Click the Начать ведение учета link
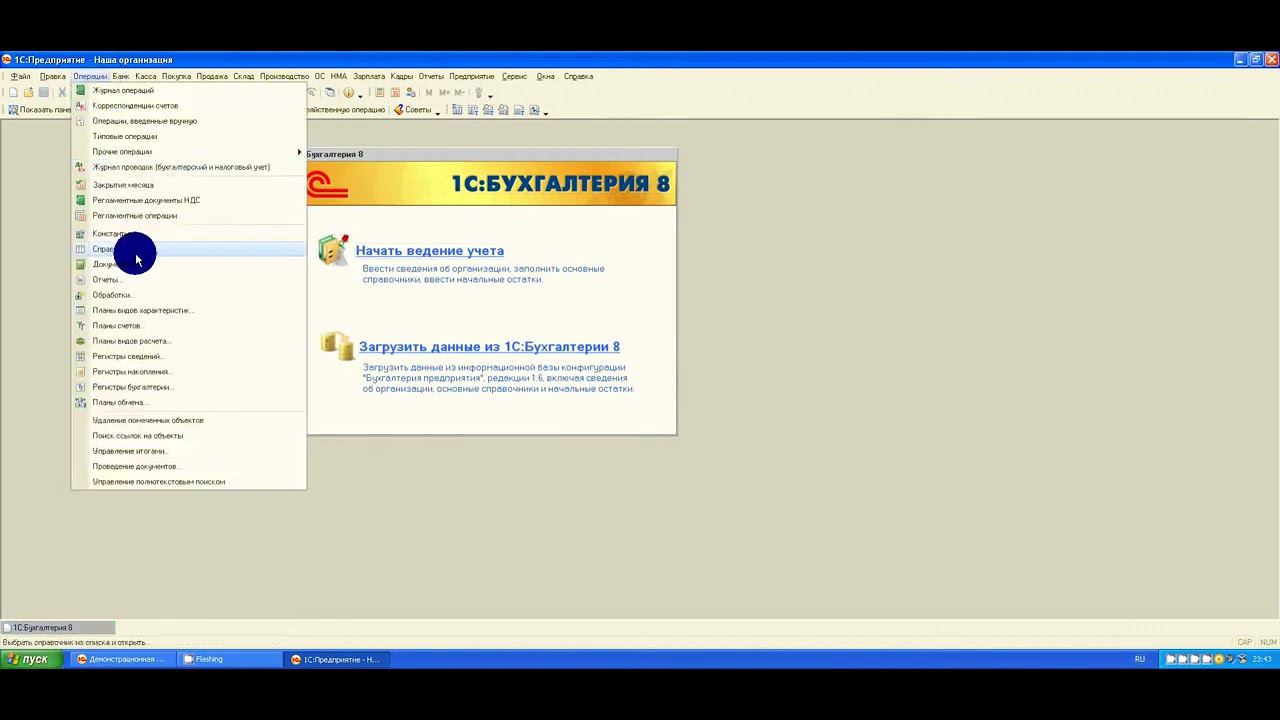The height and width of the screenshot is (720, 1280). point(430,251)
